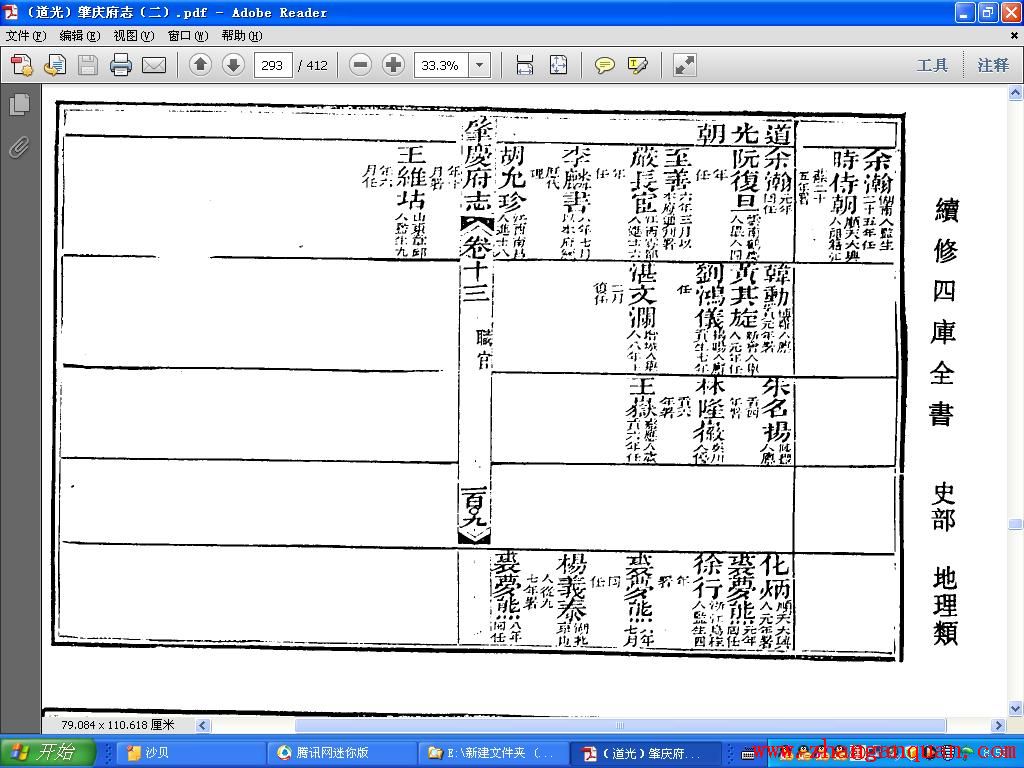Show attachments paperclip panel
The image size is (1024, 768).
coord(20,148)
